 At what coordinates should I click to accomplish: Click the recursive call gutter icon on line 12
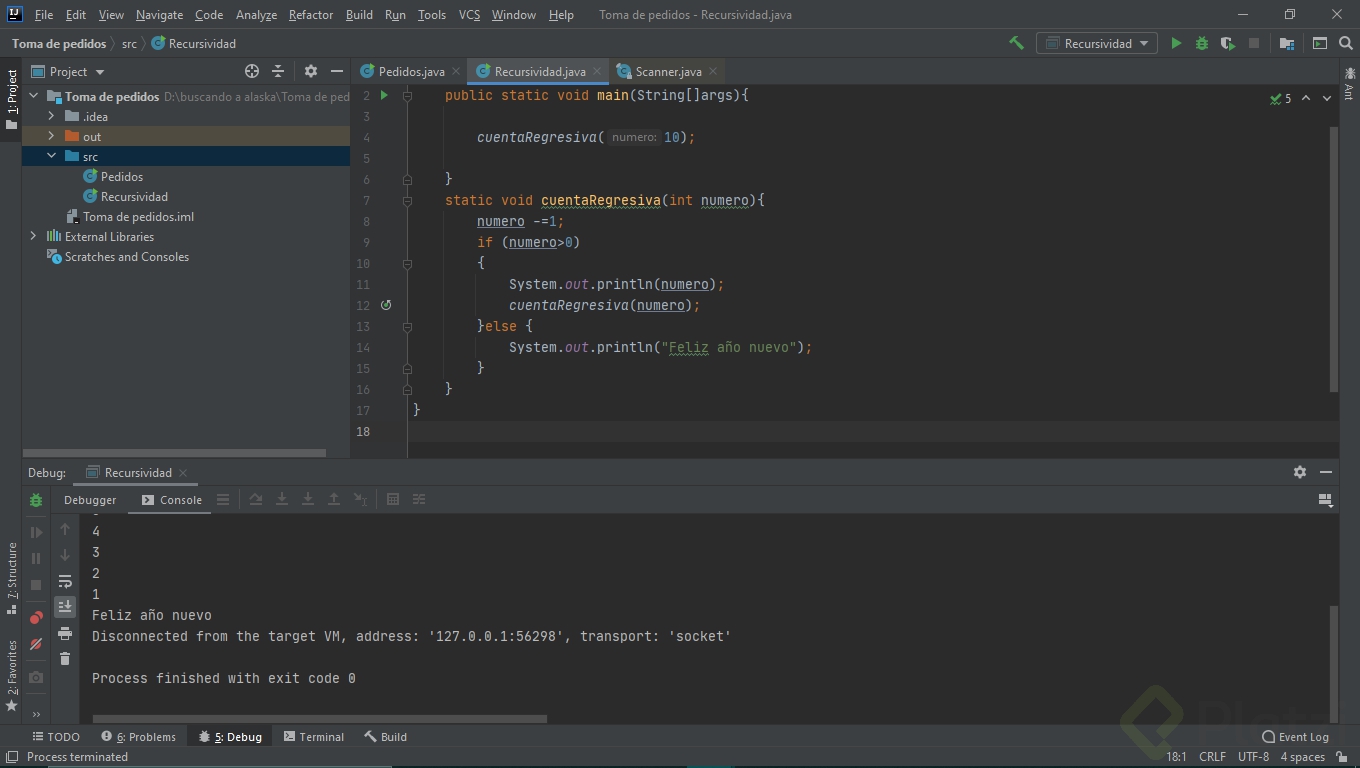[386, 305]
